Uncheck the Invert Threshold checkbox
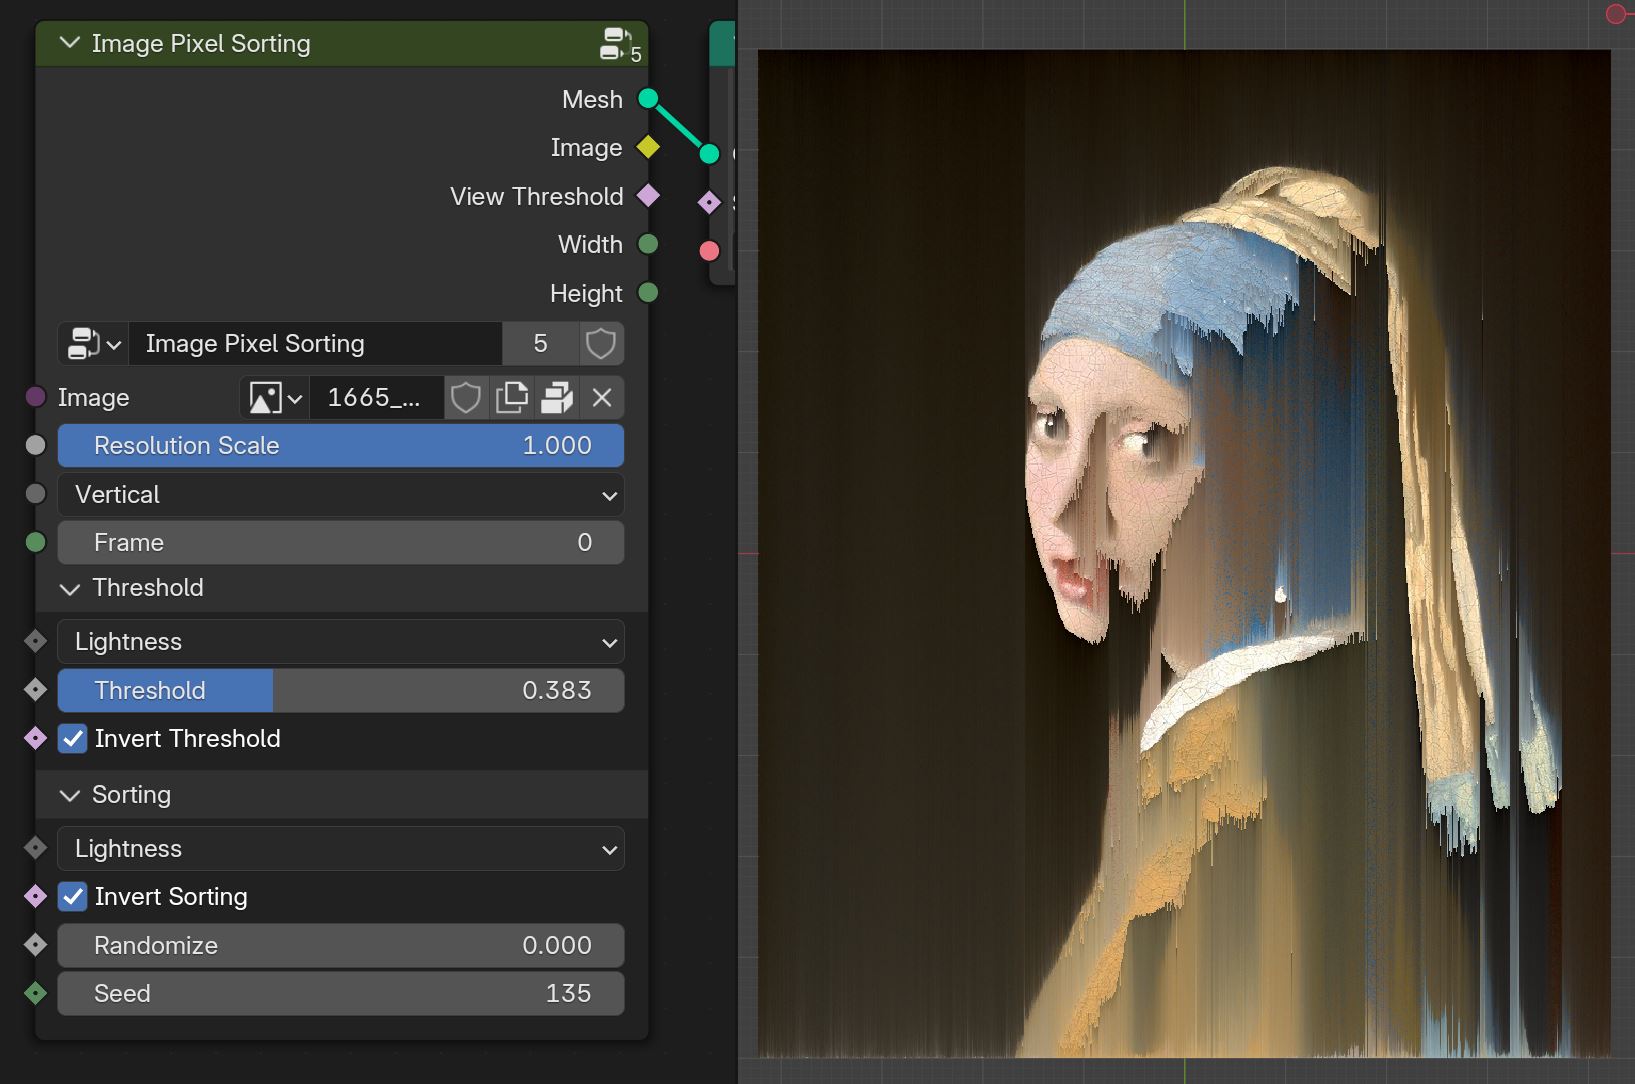Image resolution: width=1635 pixels, height=1084 pixels. [73, 739]
